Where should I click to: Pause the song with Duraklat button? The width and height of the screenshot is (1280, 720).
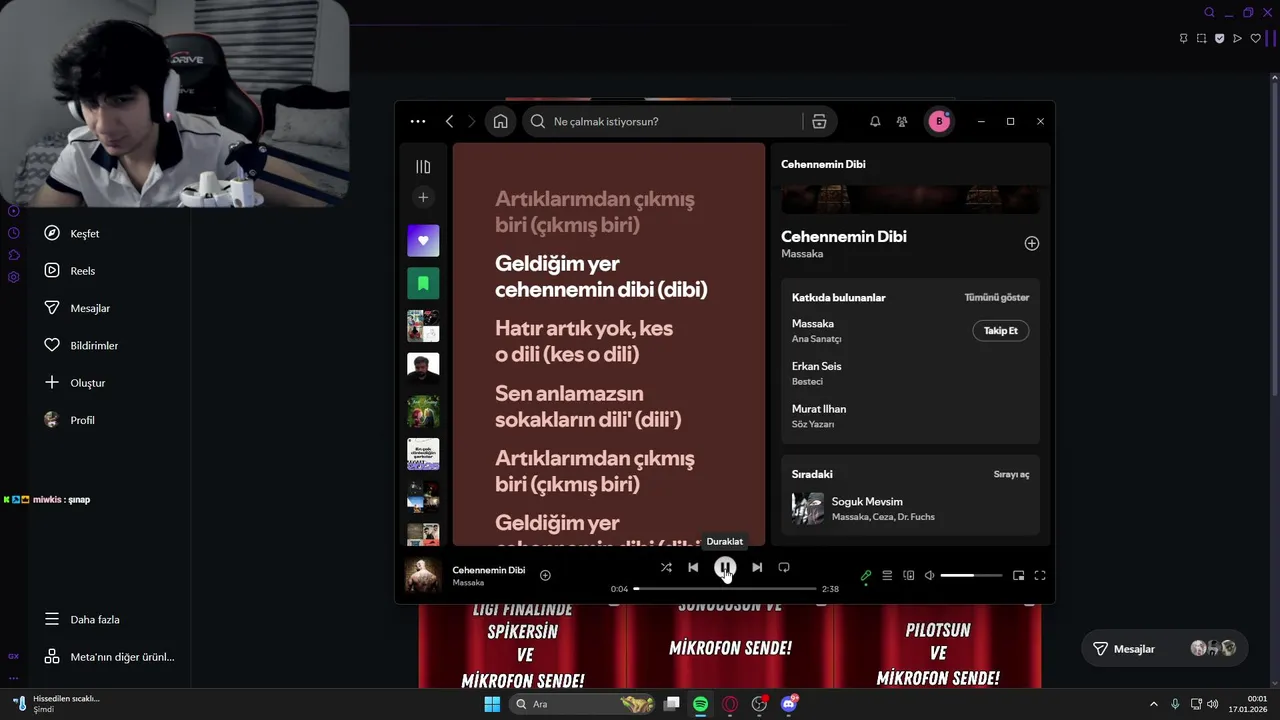(x=725, y=568)
